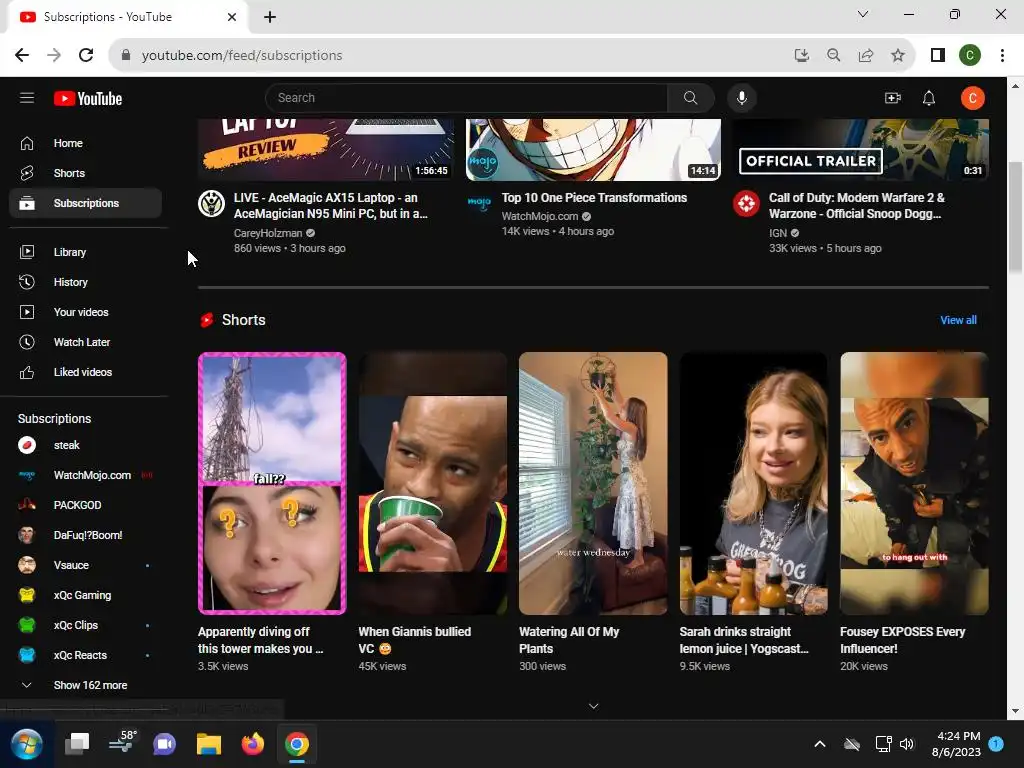Viewport: 1024px width, 768px height.
Task: Show hidden tray icons chevron
Action: (x=820, y=744)
